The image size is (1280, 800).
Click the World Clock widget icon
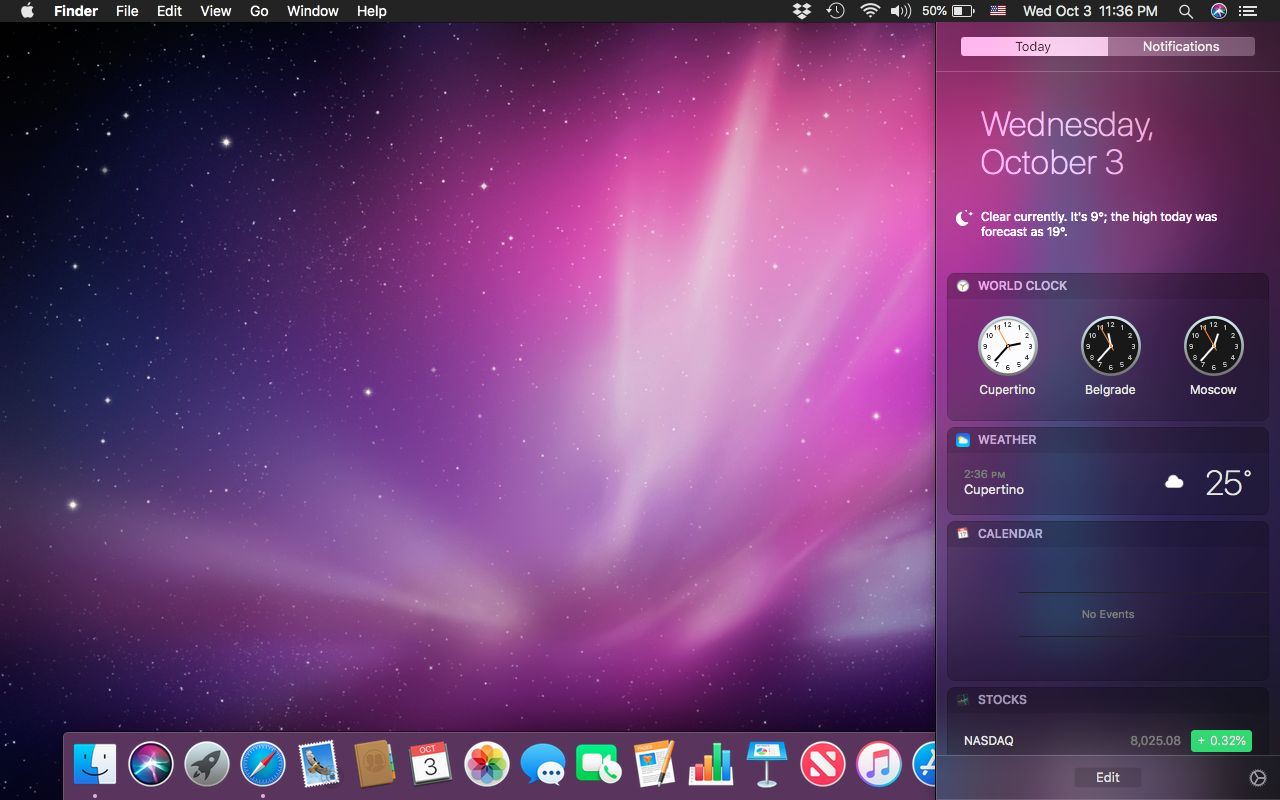click(x=963, y=286)
